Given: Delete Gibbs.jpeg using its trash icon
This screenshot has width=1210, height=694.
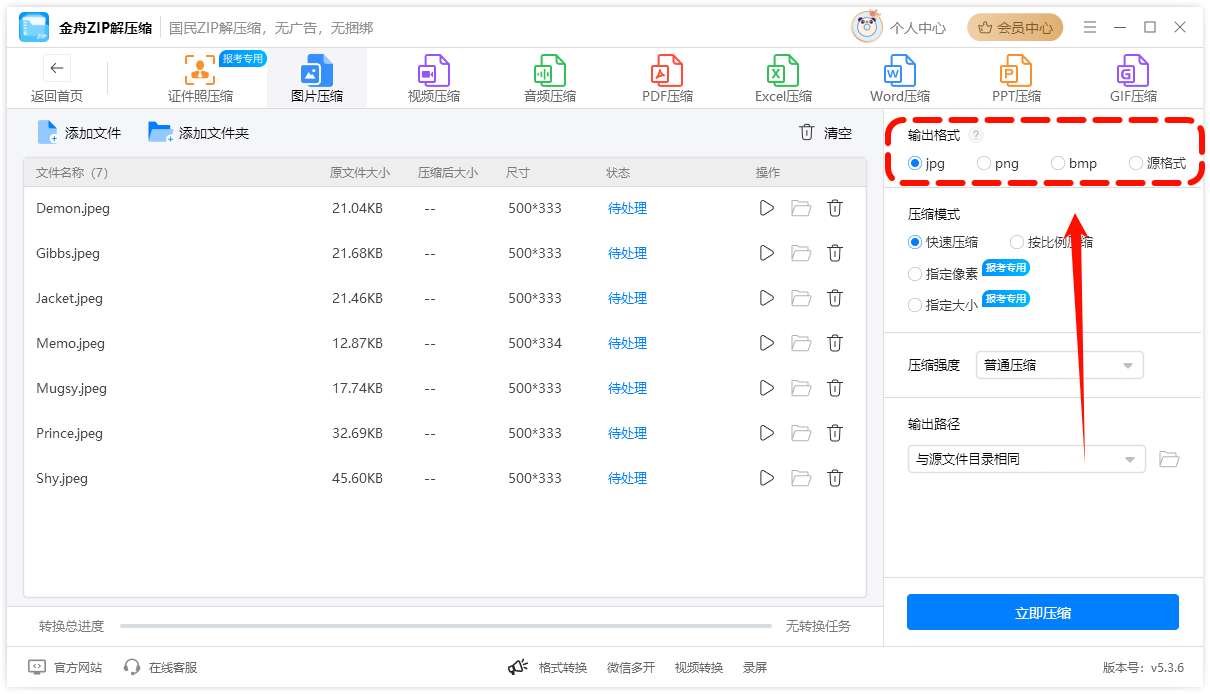Looking at the screenshot, I should pos(835,253).
